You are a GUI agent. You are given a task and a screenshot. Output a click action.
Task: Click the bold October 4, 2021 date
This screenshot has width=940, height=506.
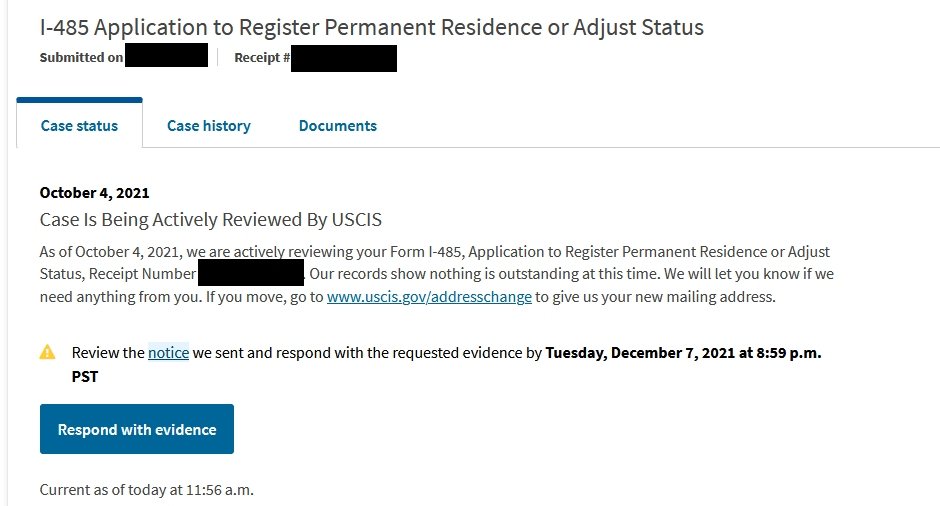[x=95, y=192]
